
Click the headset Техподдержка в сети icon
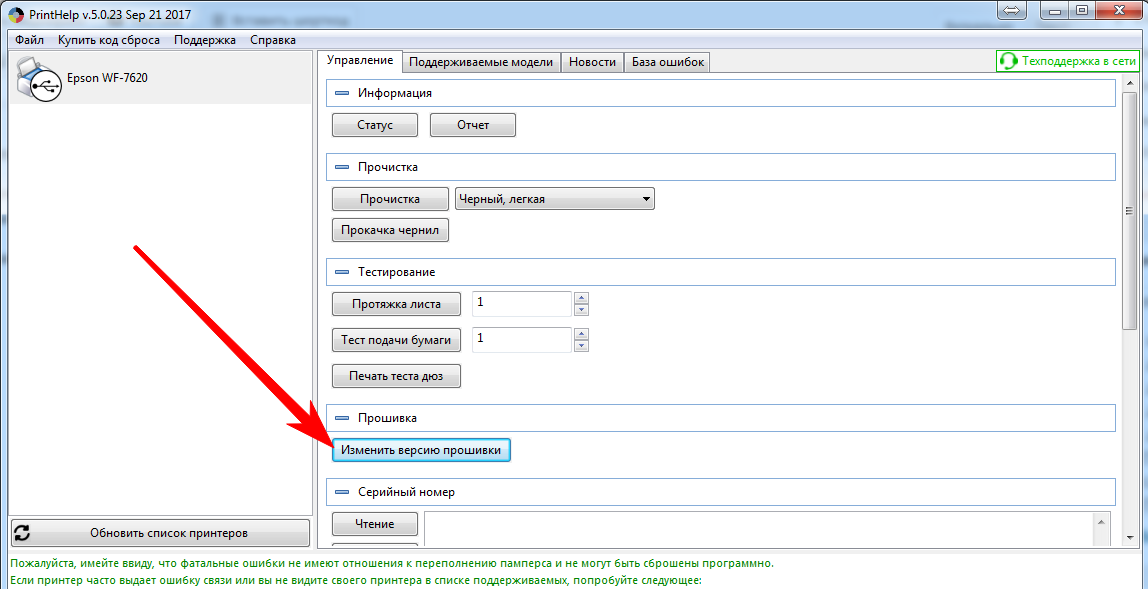click(x=1009, y=61)
